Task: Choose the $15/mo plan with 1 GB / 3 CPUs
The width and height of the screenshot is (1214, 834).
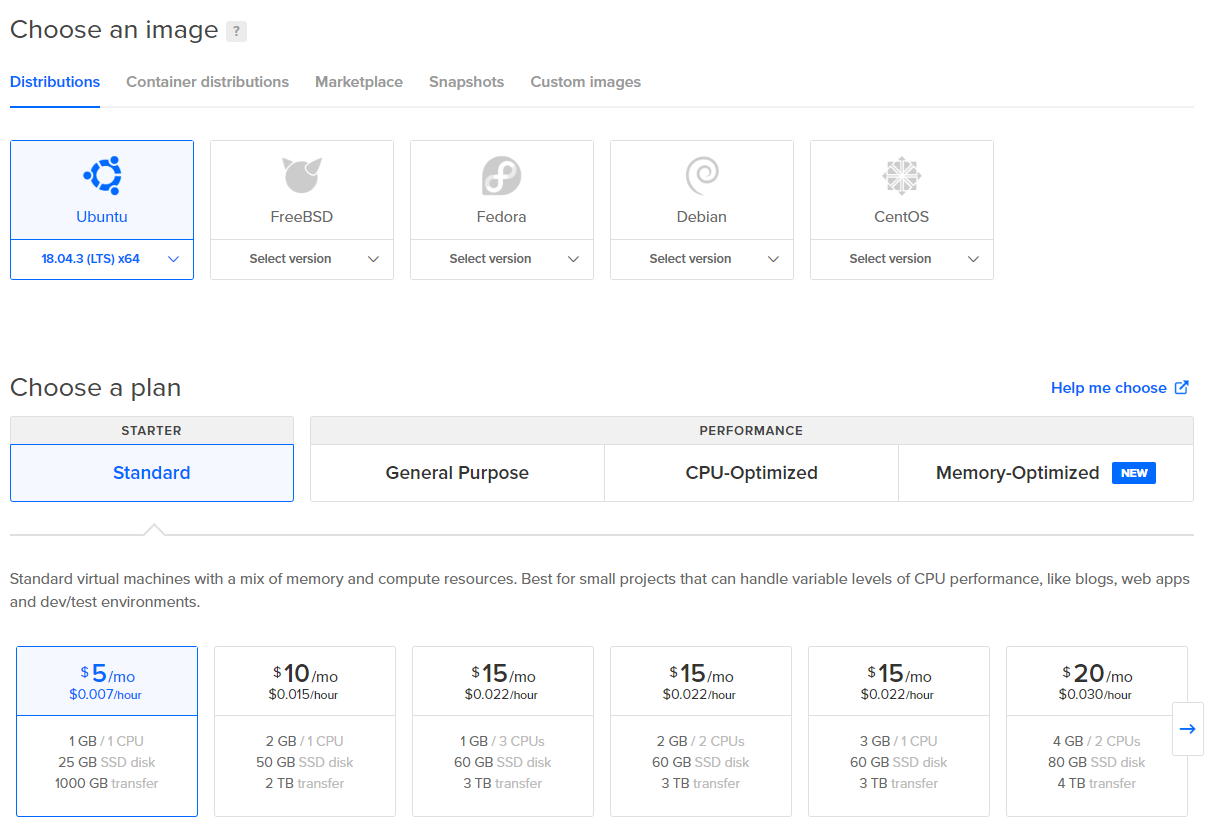Action: [x=503, y=731]
